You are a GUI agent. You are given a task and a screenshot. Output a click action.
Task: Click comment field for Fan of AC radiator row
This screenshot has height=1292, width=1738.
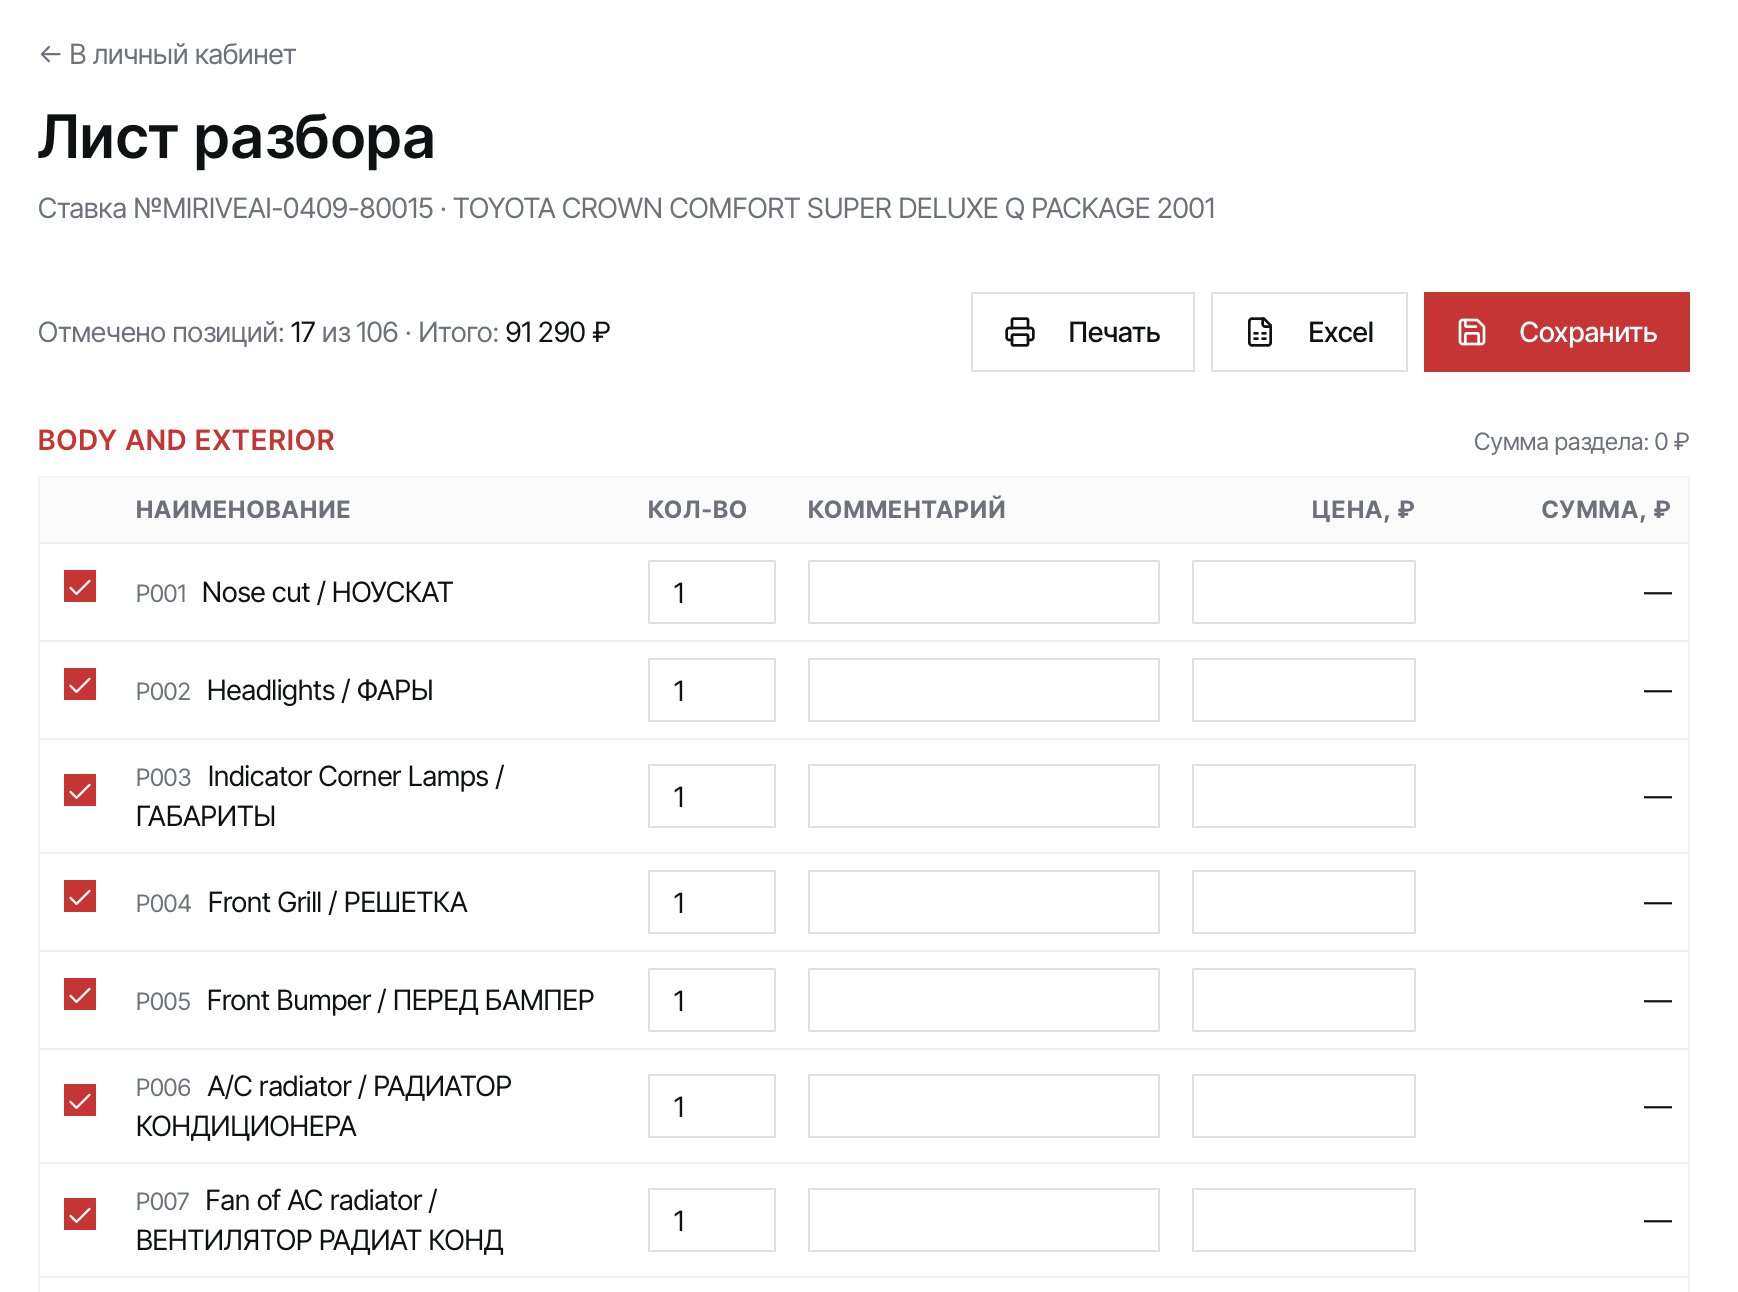click(984, 1220)
